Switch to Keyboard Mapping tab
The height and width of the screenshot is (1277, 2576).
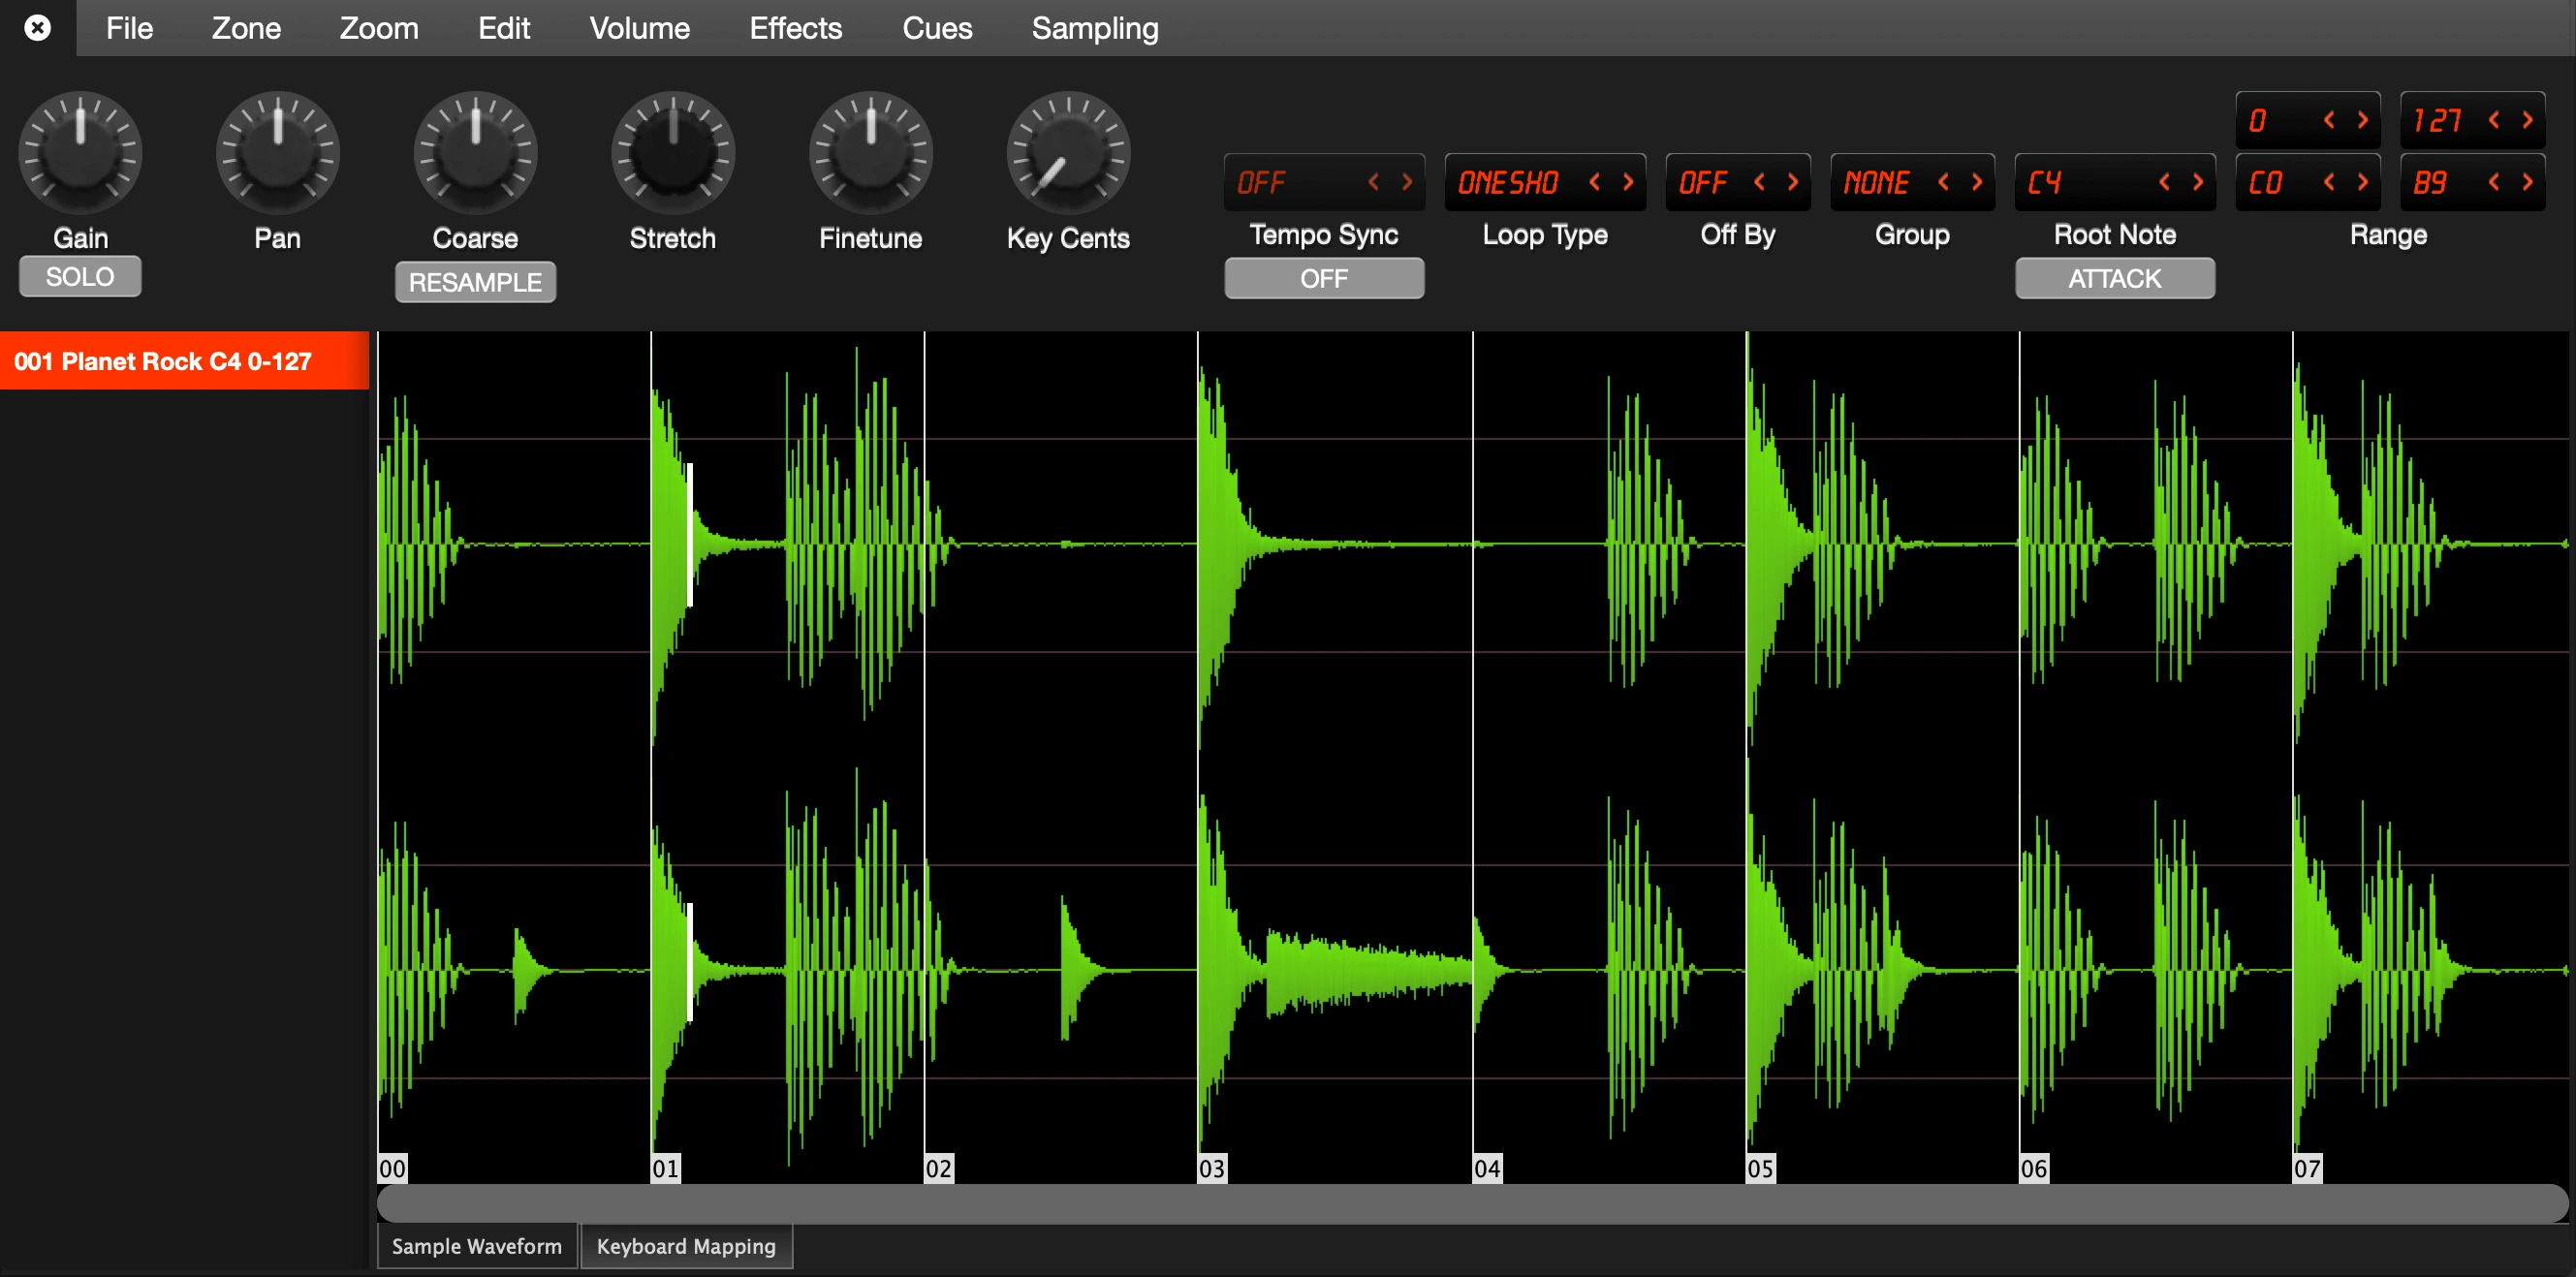click(686, 1246)
